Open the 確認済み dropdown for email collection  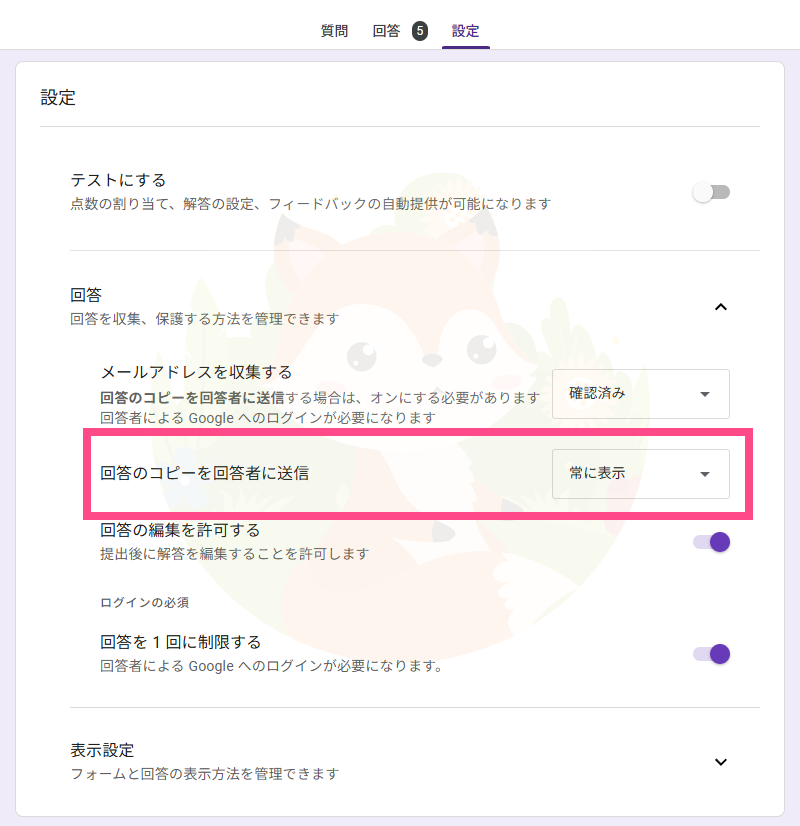(640, 394)
